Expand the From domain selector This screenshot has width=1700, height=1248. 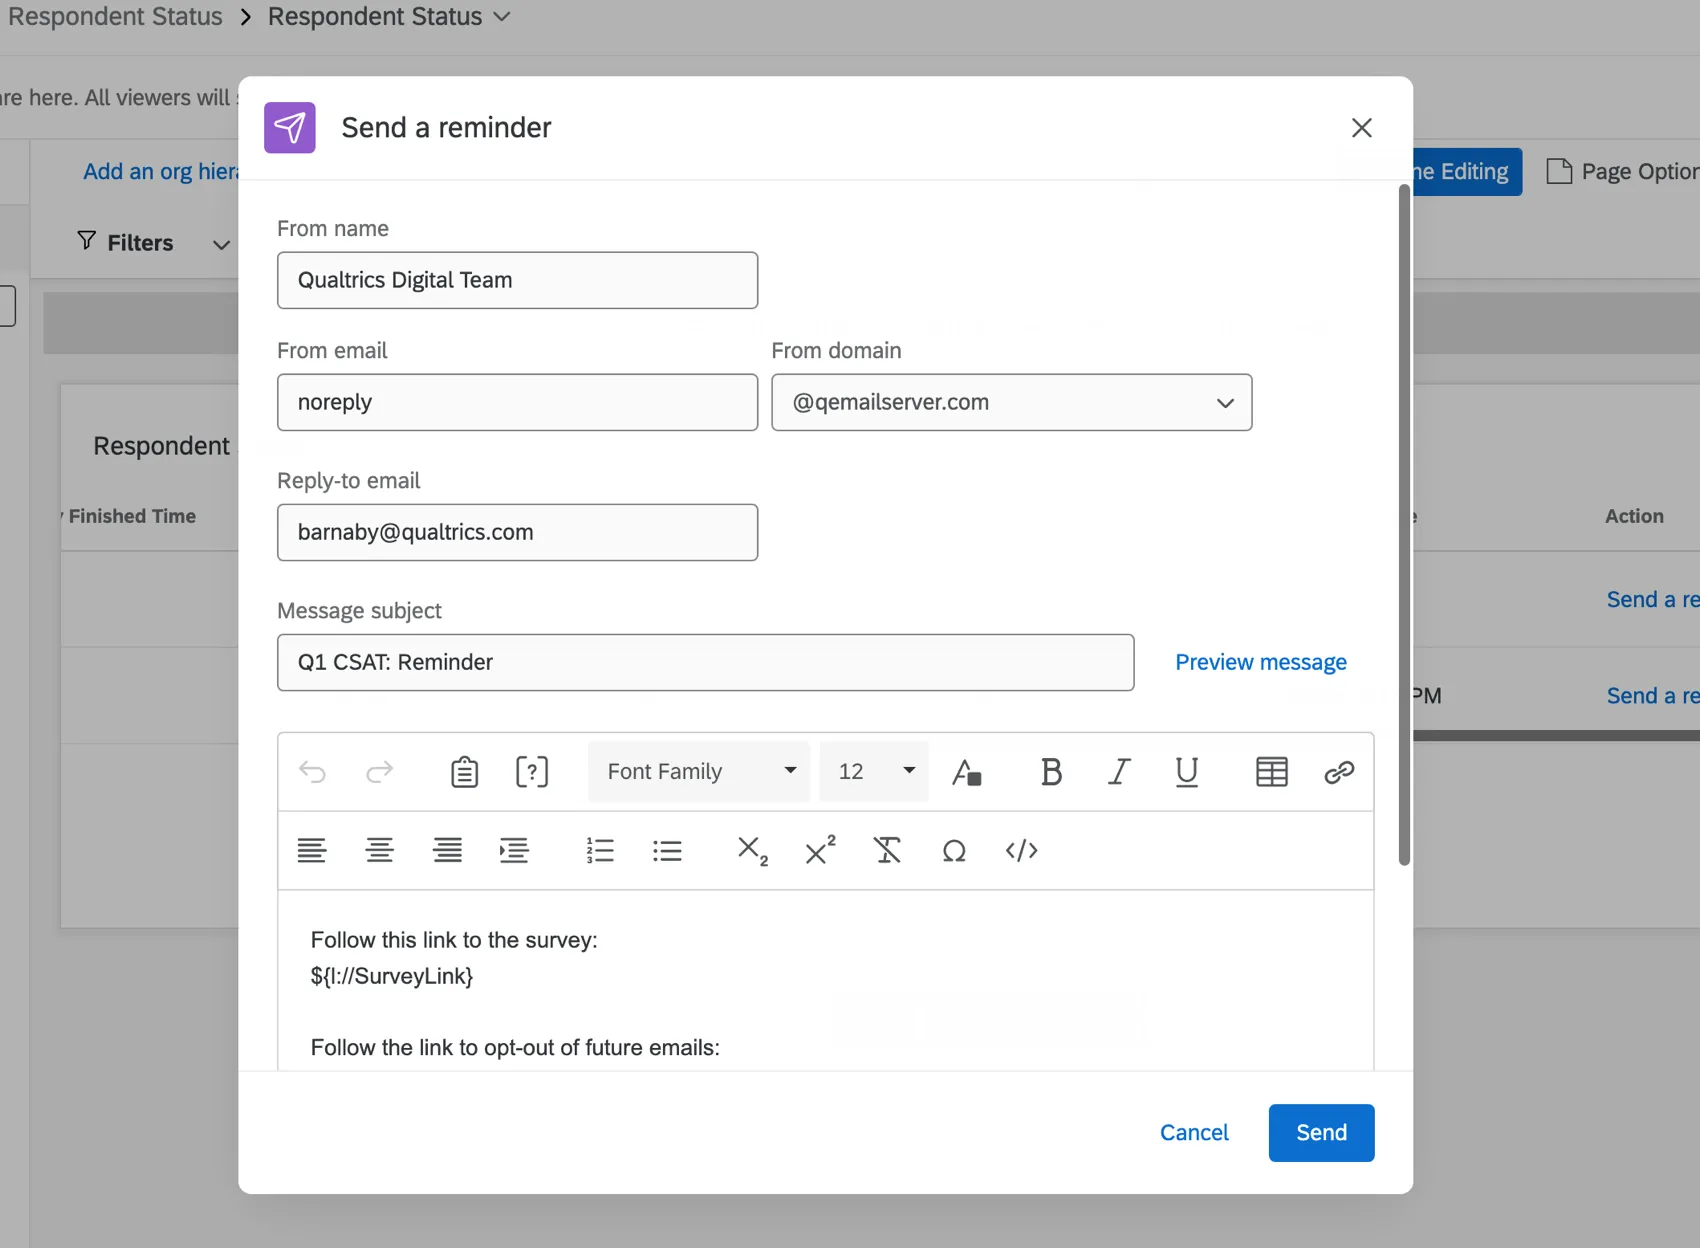1224,403
